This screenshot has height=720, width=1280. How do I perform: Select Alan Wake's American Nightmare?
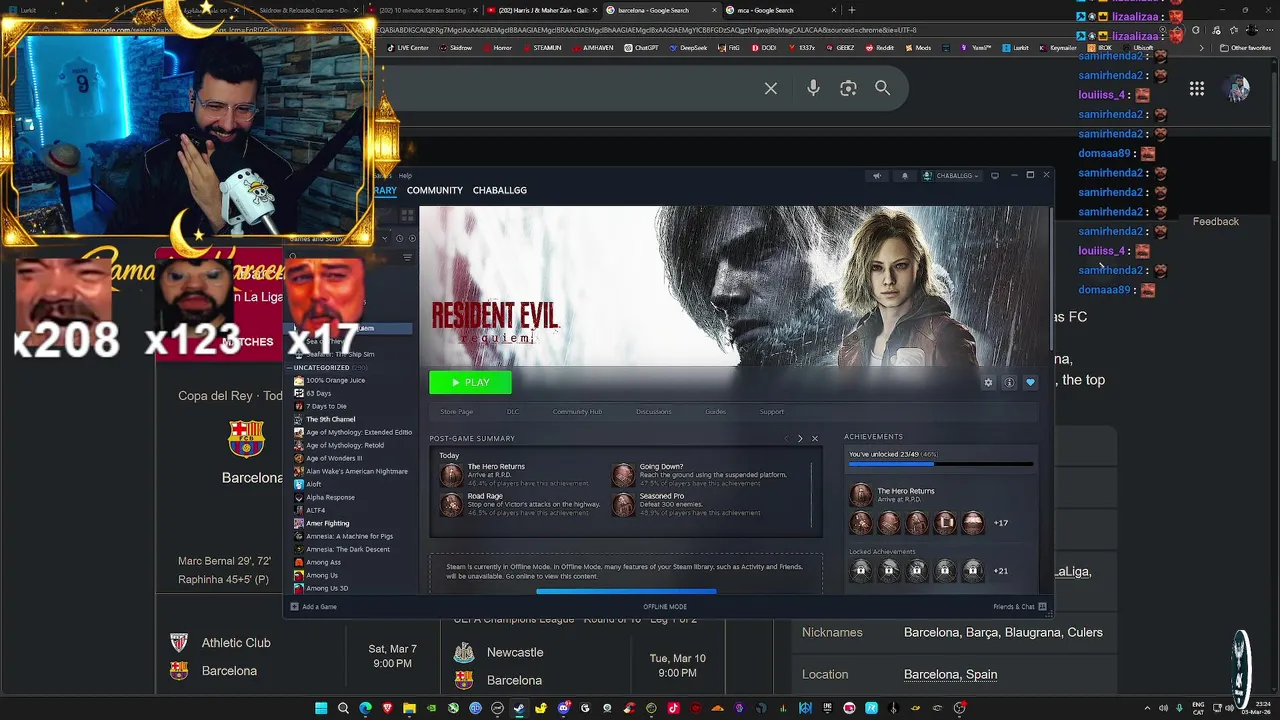pyautogui.click(x=357, y=471)
